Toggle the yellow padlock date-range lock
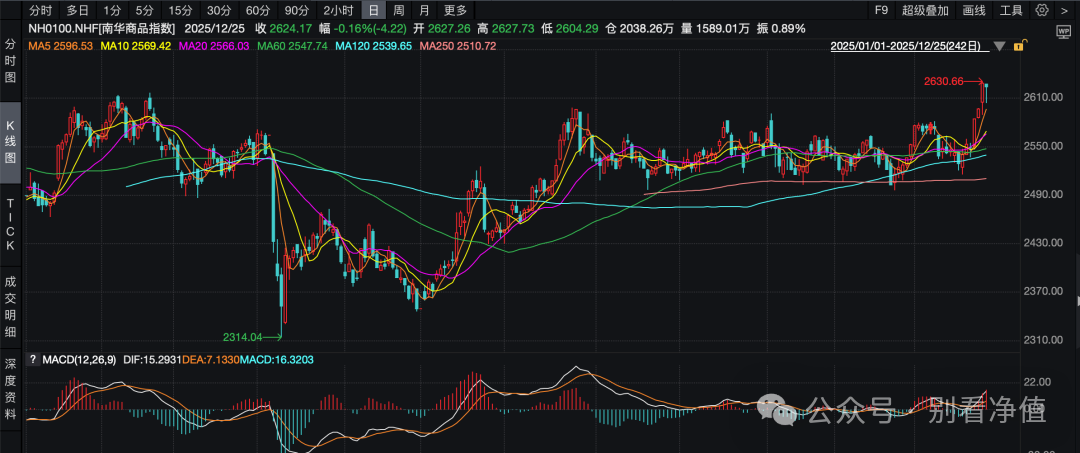1080x453 pixels. [x=1019, y=46]
